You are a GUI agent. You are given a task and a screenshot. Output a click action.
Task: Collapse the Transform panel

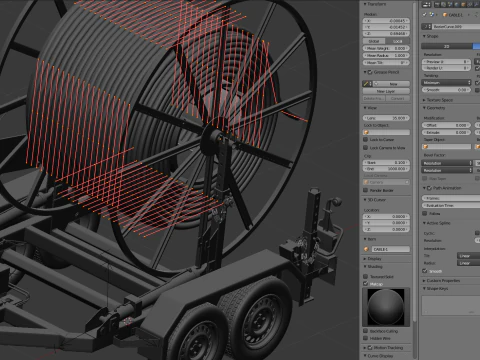pos(365,4)
